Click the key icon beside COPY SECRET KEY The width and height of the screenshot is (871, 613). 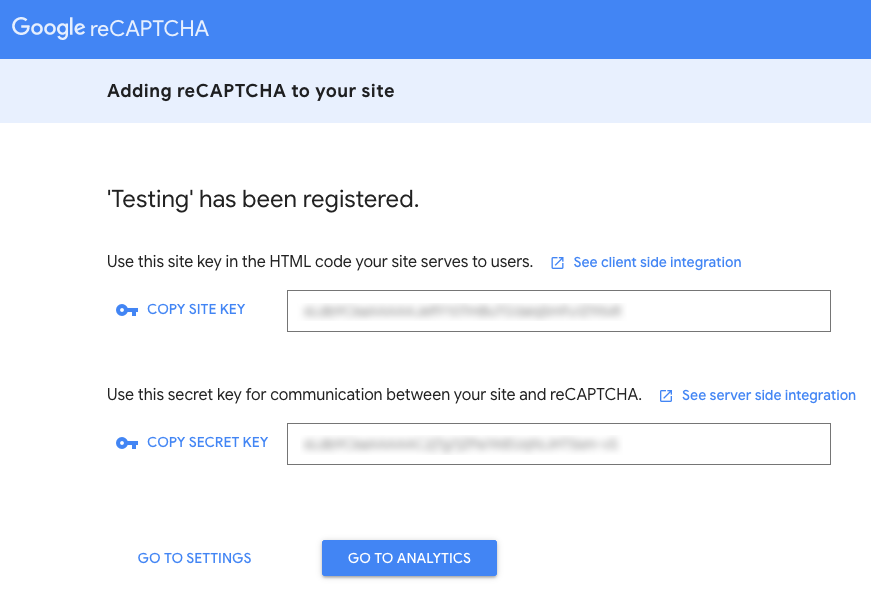pos(126,443)
